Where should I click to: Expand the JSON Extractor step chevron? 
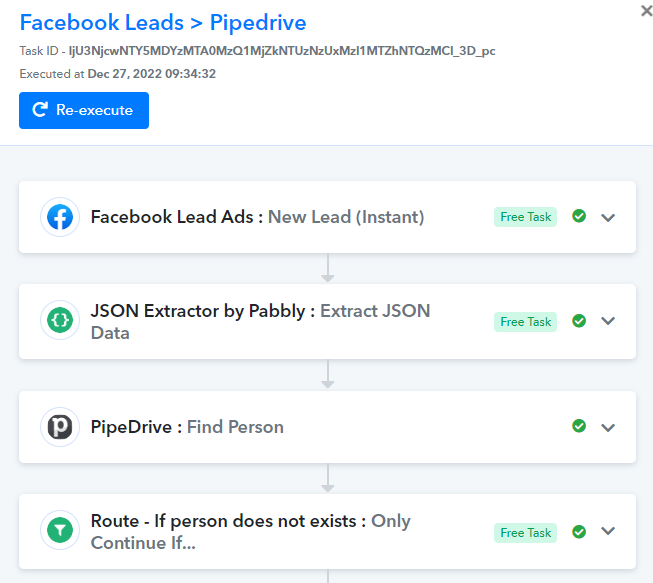tap(608, 321)
